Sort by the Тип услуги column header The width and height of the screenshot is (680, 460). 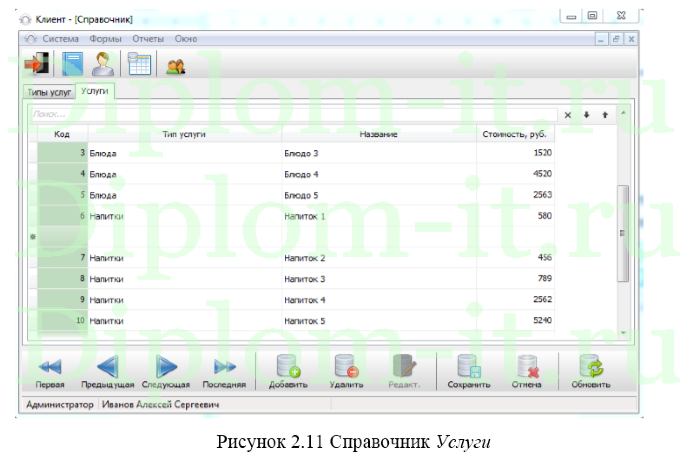click(x=184, y=134)
